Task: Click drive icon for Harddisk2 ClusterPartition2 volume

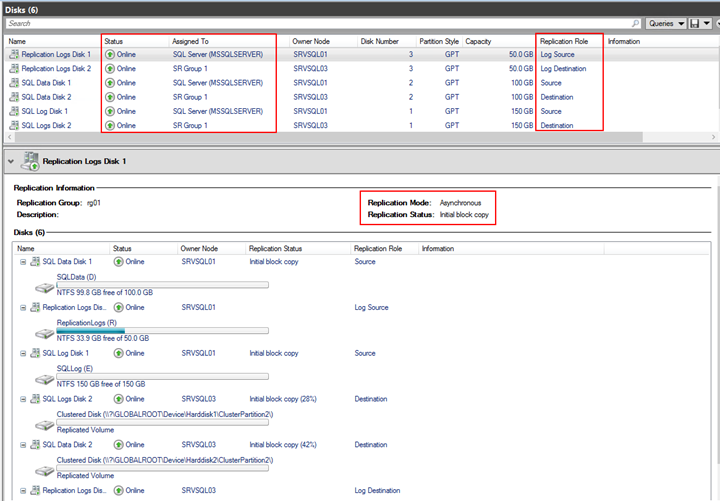Action: click(x=45, y=472)
